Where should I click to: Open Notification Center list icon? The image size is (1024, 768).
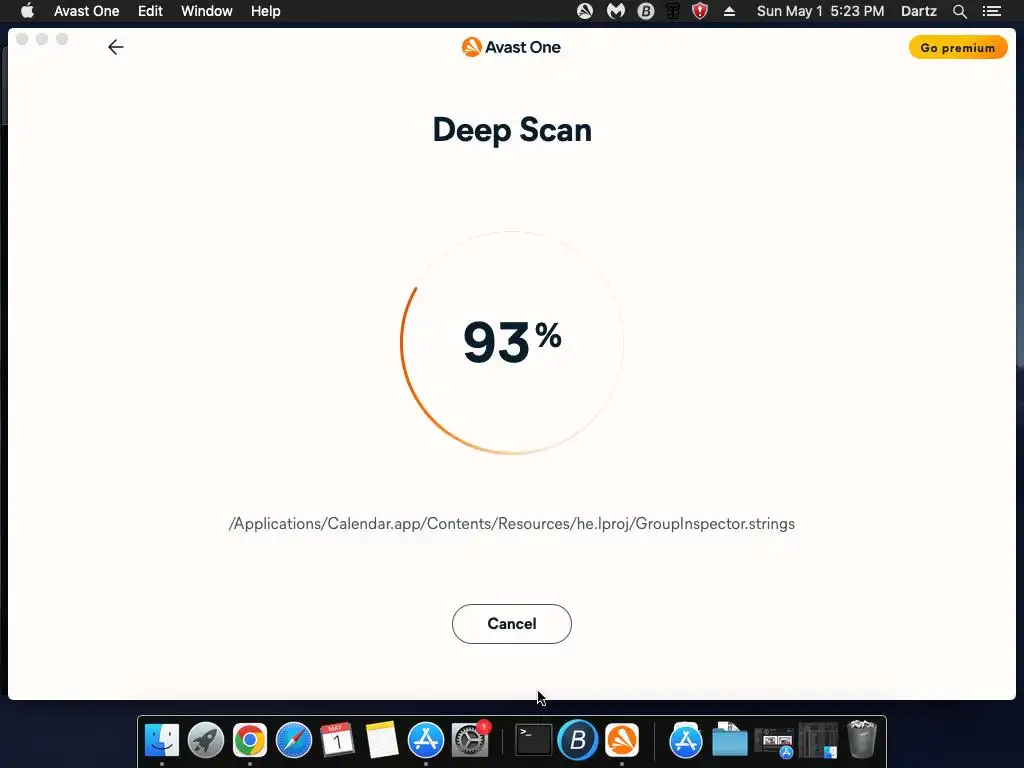coord(991,11)
